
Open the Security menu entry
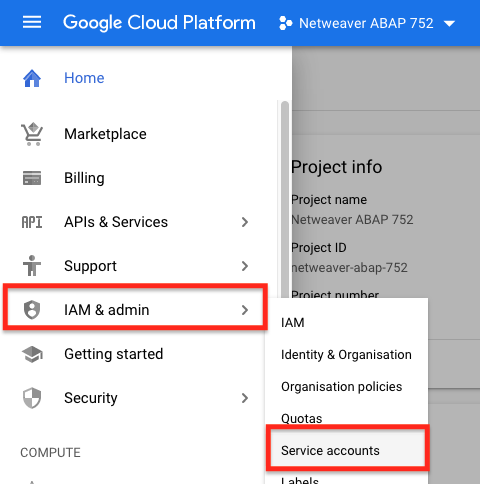(91, 398)
